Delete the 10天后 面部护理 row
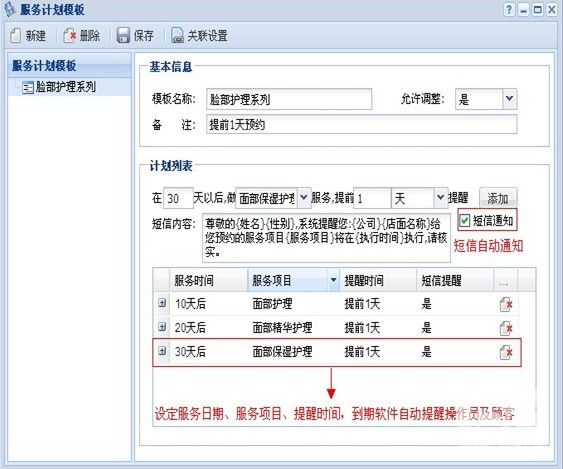Screen dimensions: 563x469 [x=506, y=304]
